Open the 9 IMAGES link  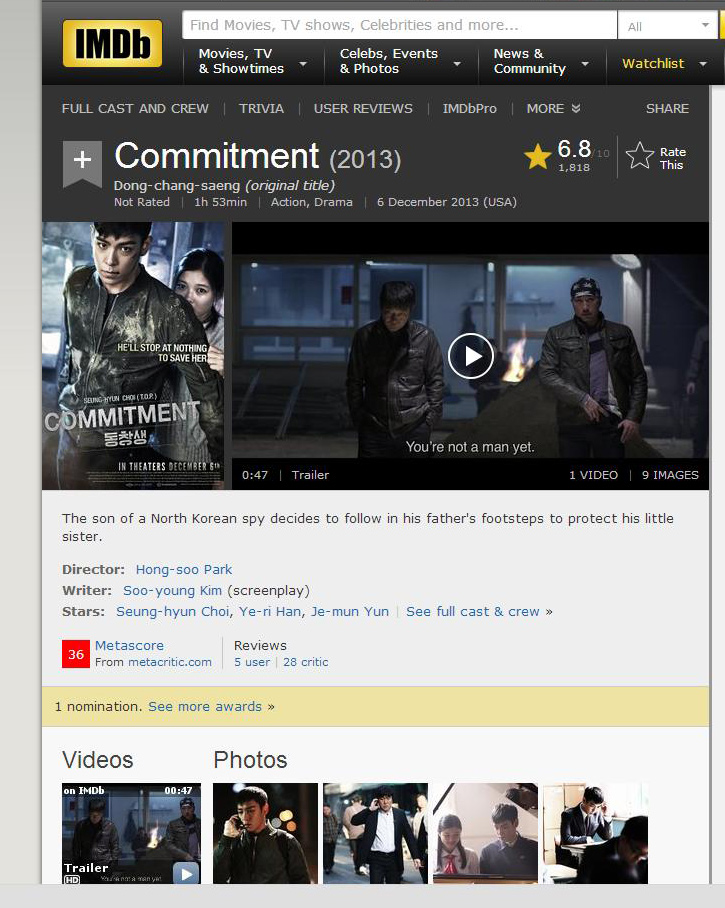670,475
